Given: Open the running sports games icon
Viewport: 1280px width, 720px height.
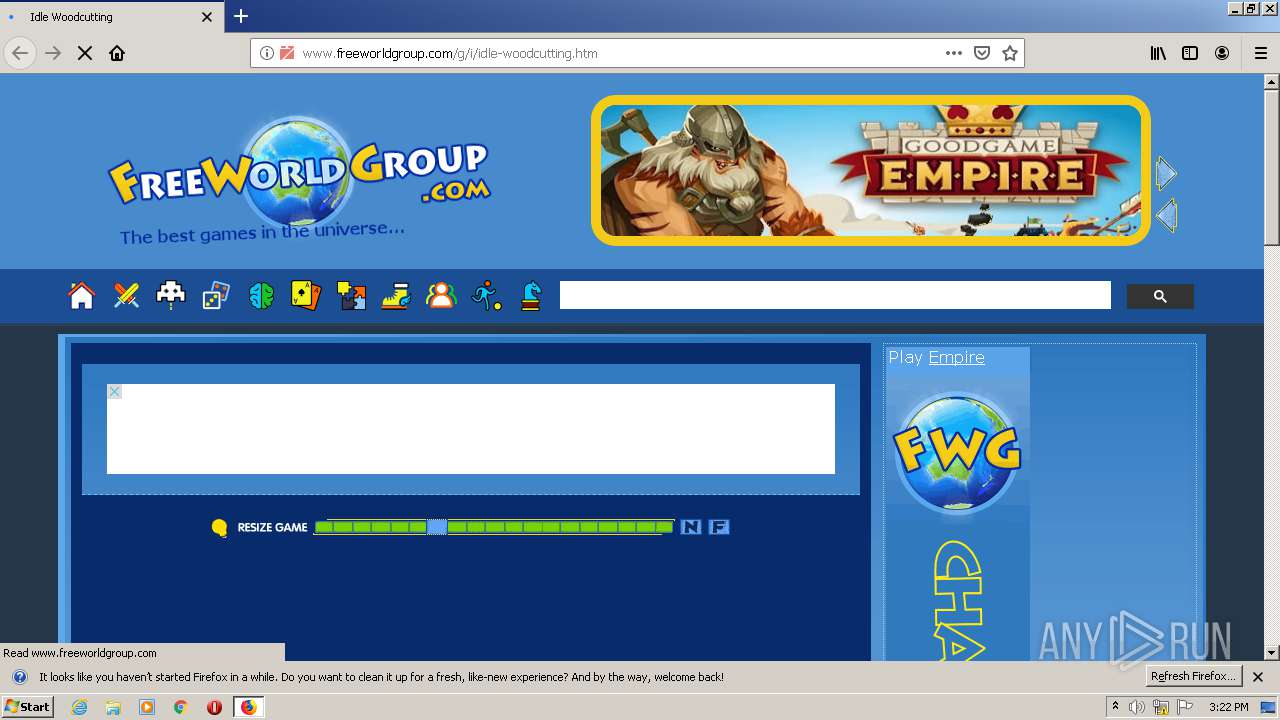Looking at the screenshot, I should (x=486, y=296).
